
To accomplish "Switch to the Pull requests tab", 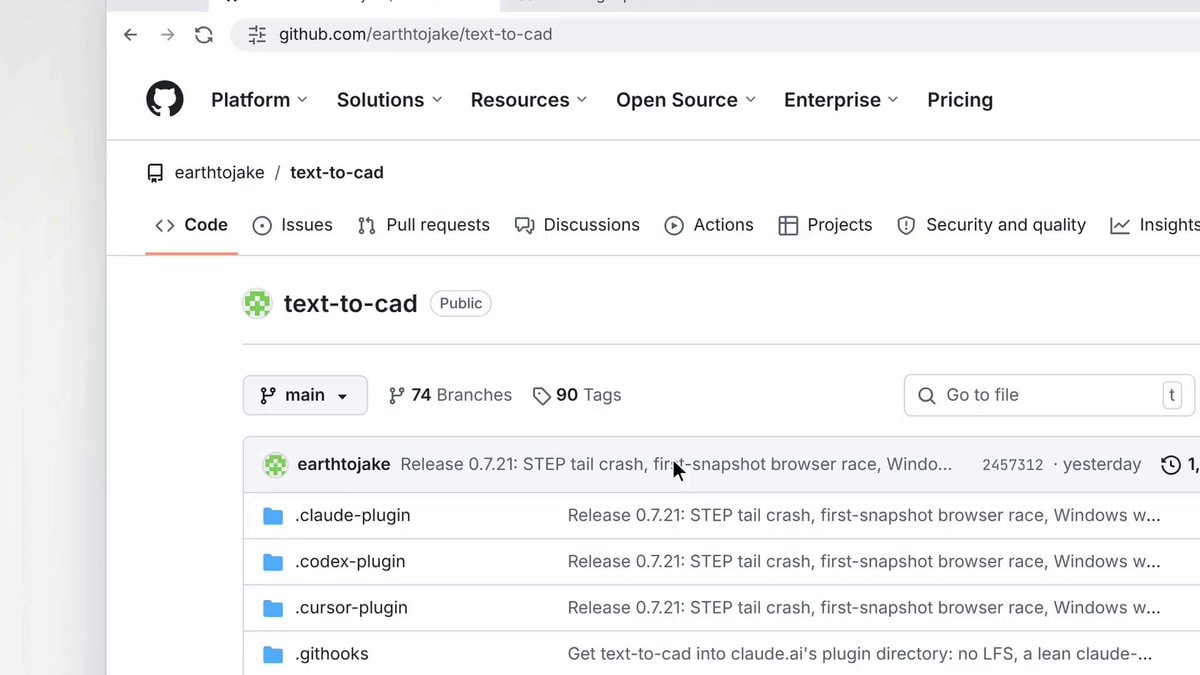I will (x=424, y=225).
